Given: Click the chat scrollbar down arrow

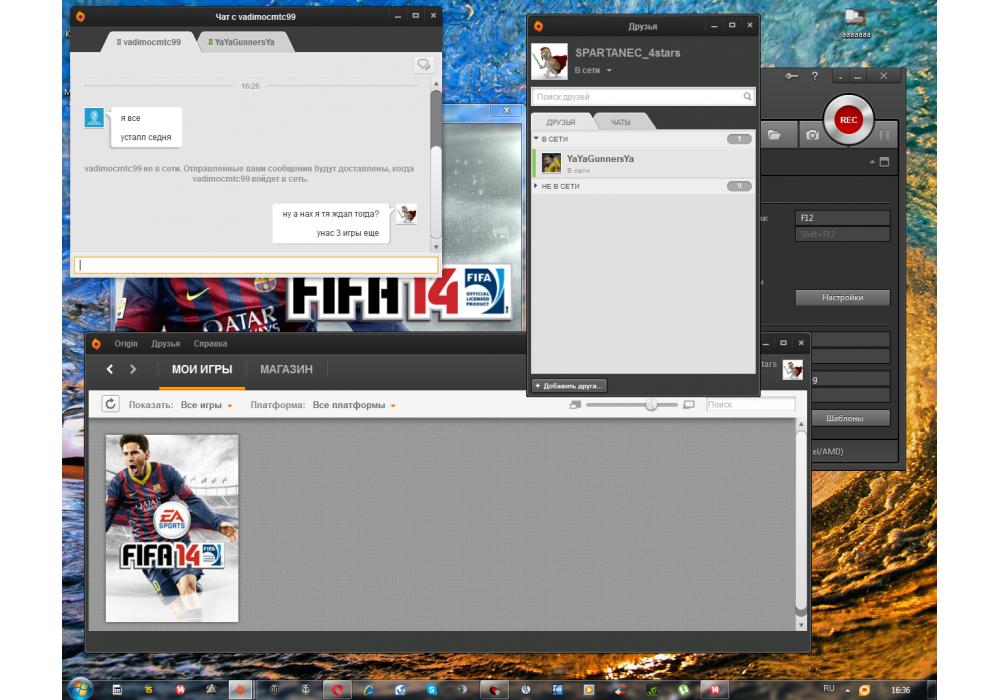Looking at the screenshot, I should (436, 247).
